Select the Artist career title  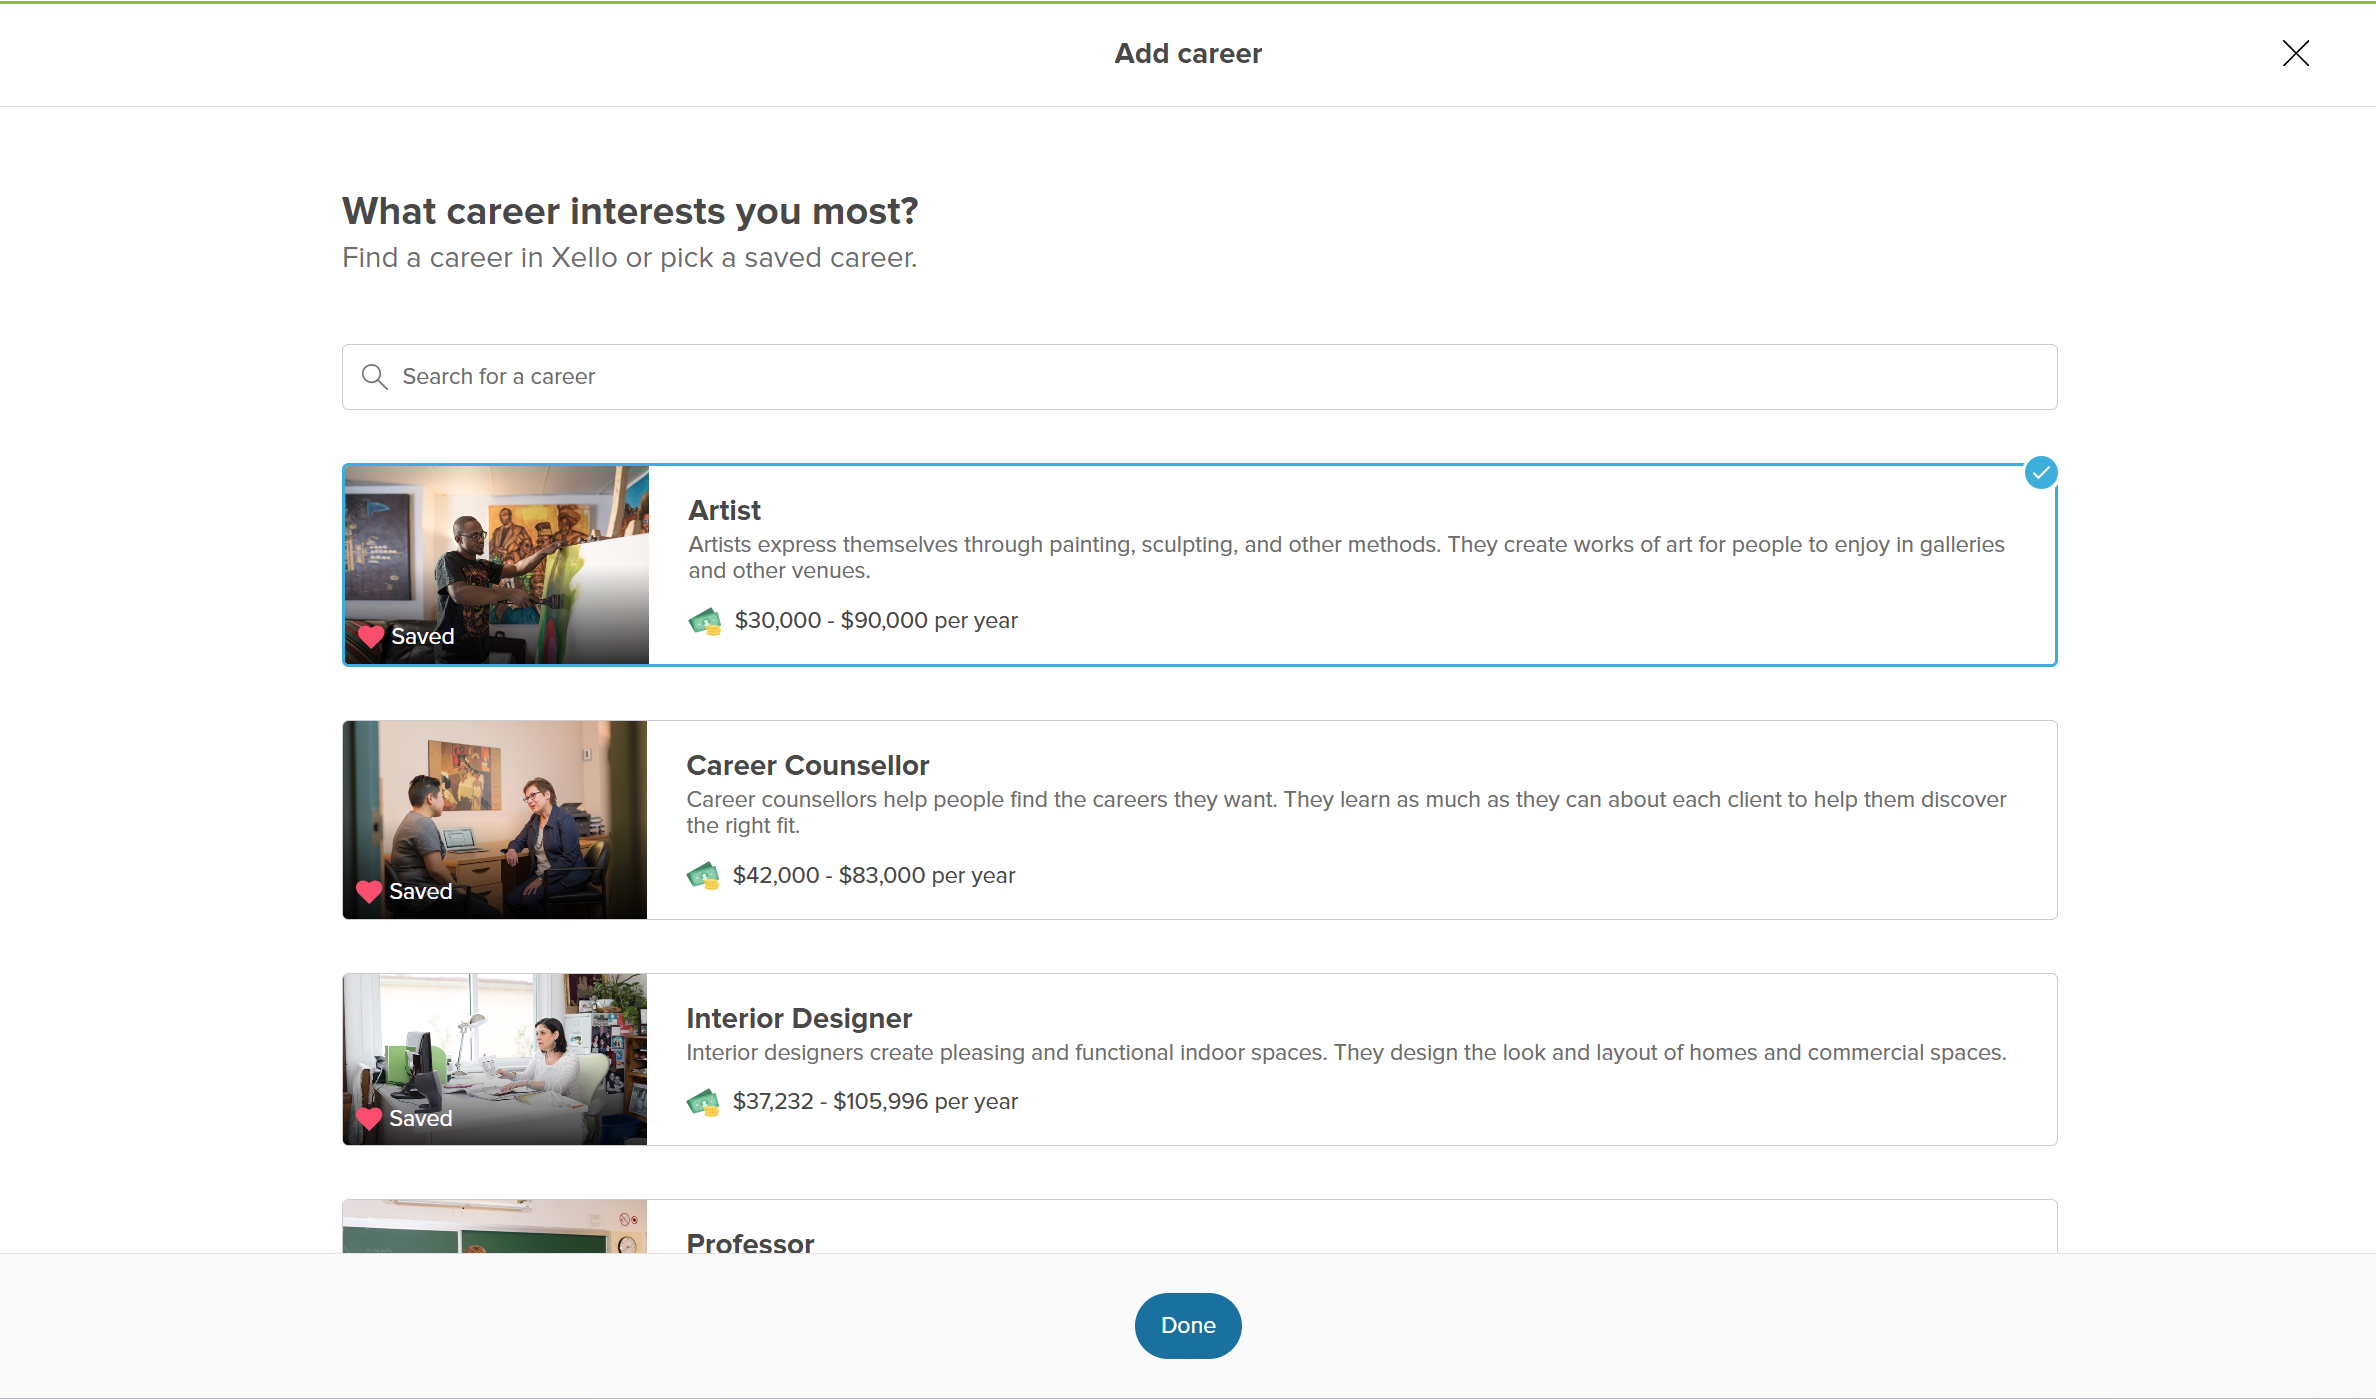coord(724,510)
